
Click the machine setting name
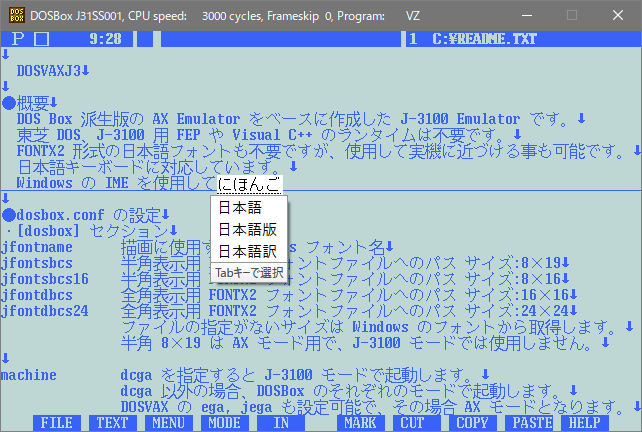click(x=29, y=375)
